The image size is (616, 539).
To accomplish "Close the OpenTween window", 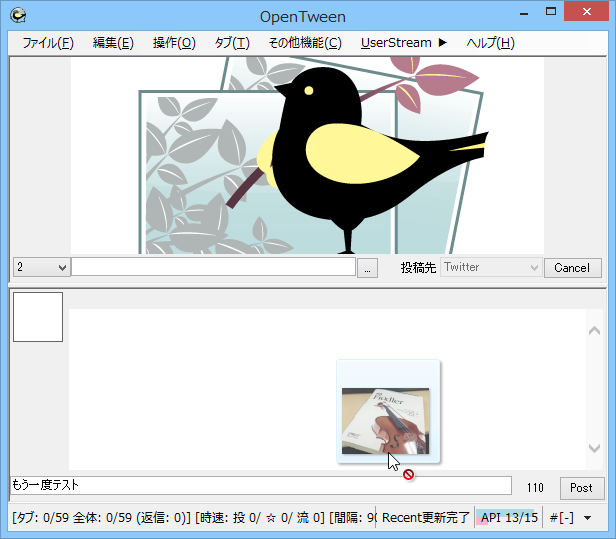I will (x=587, y=11).
